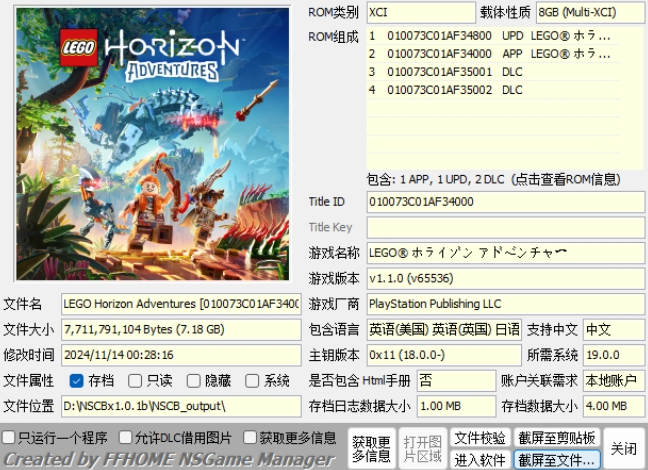Click the 载体性质 8GB (Multi-XCI) field
The image size is (648, 470).
click(x=590, y=12)
